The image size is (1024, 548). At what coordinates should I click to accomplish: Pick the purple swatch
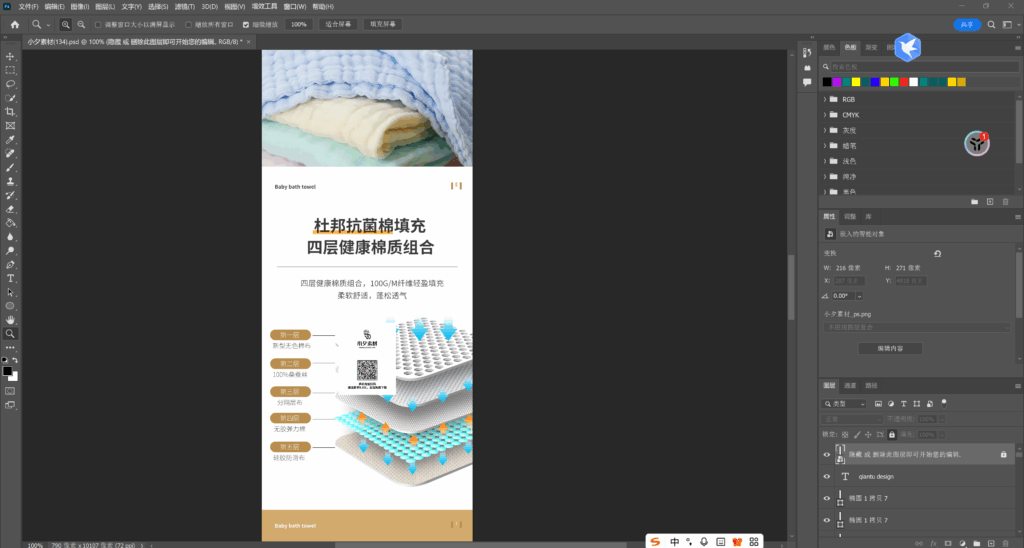(x=837, y=82)
